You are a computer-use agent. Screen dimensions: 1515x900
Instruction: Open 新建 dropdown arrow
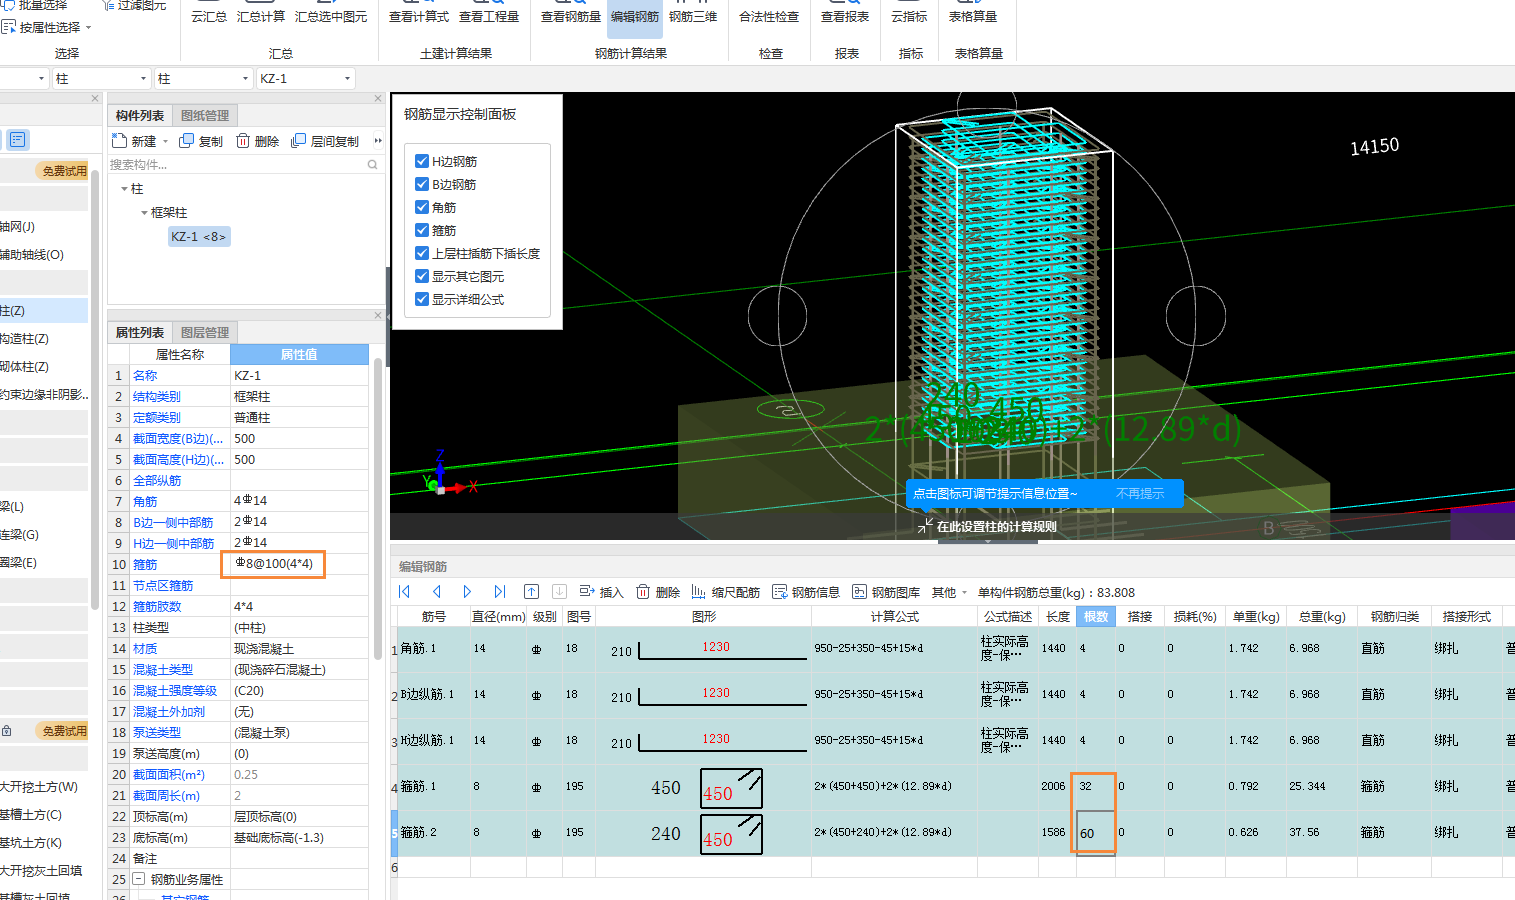pos(166,141)
